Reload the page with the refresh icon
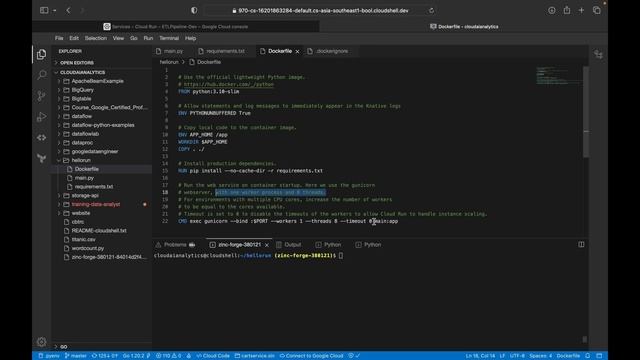Viewport: 640px width, 360px height. pyautogui.click(x=431, y=11)
